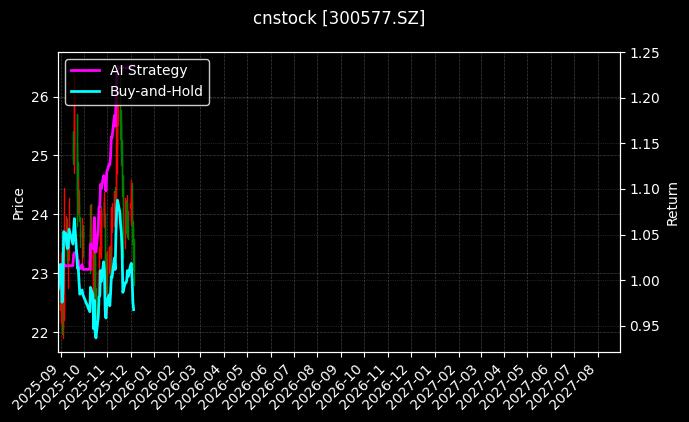Click the chart title cnstock [300577.SZ]
Image resolution: width=689 pixels, height=422 pixels.
pyautogui.click(x=339, y=18)
